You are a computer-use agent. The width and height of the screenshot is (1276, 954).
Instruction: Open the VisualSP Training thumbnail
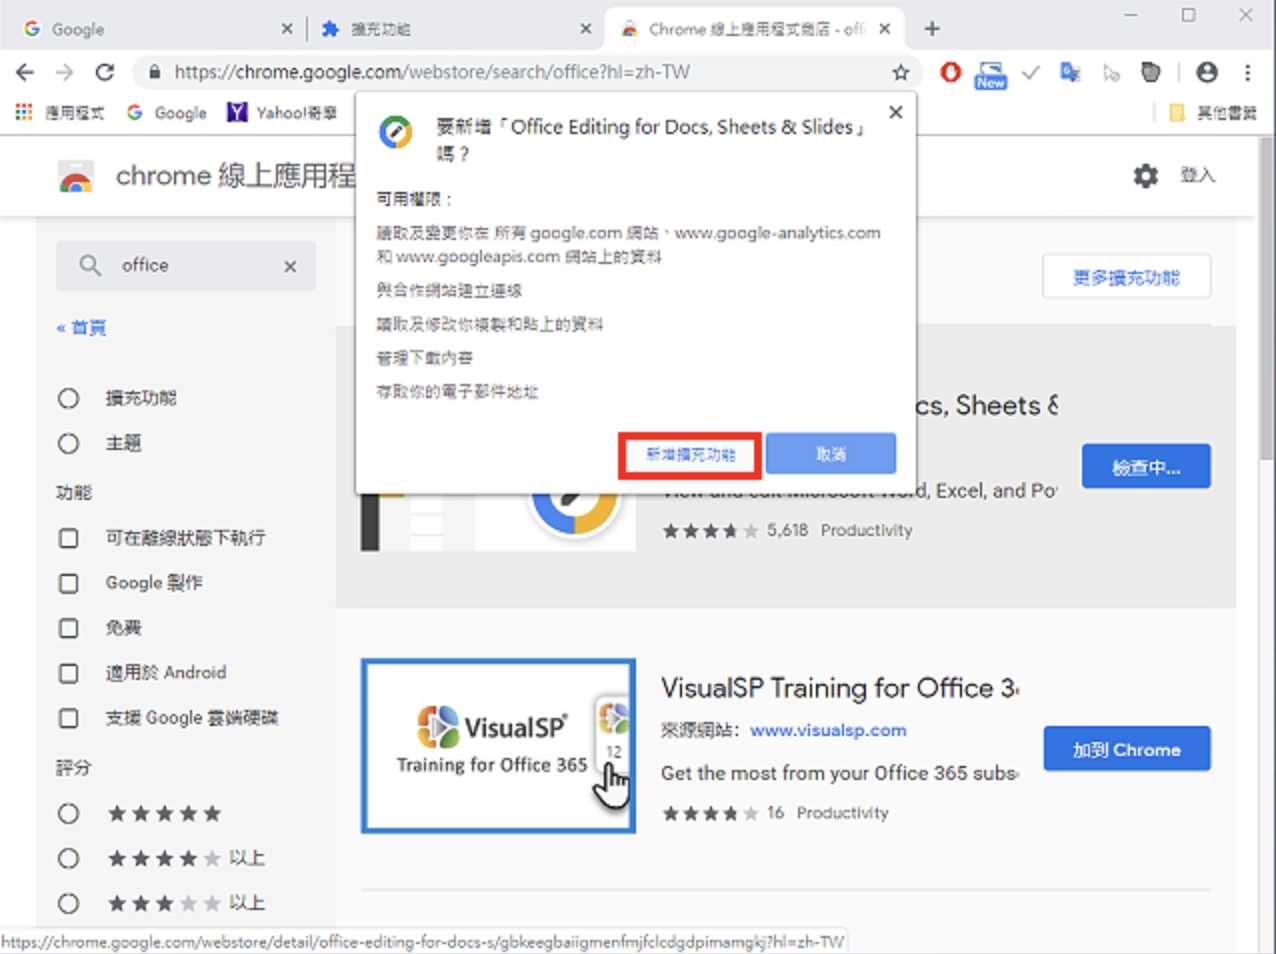(498, 746)
